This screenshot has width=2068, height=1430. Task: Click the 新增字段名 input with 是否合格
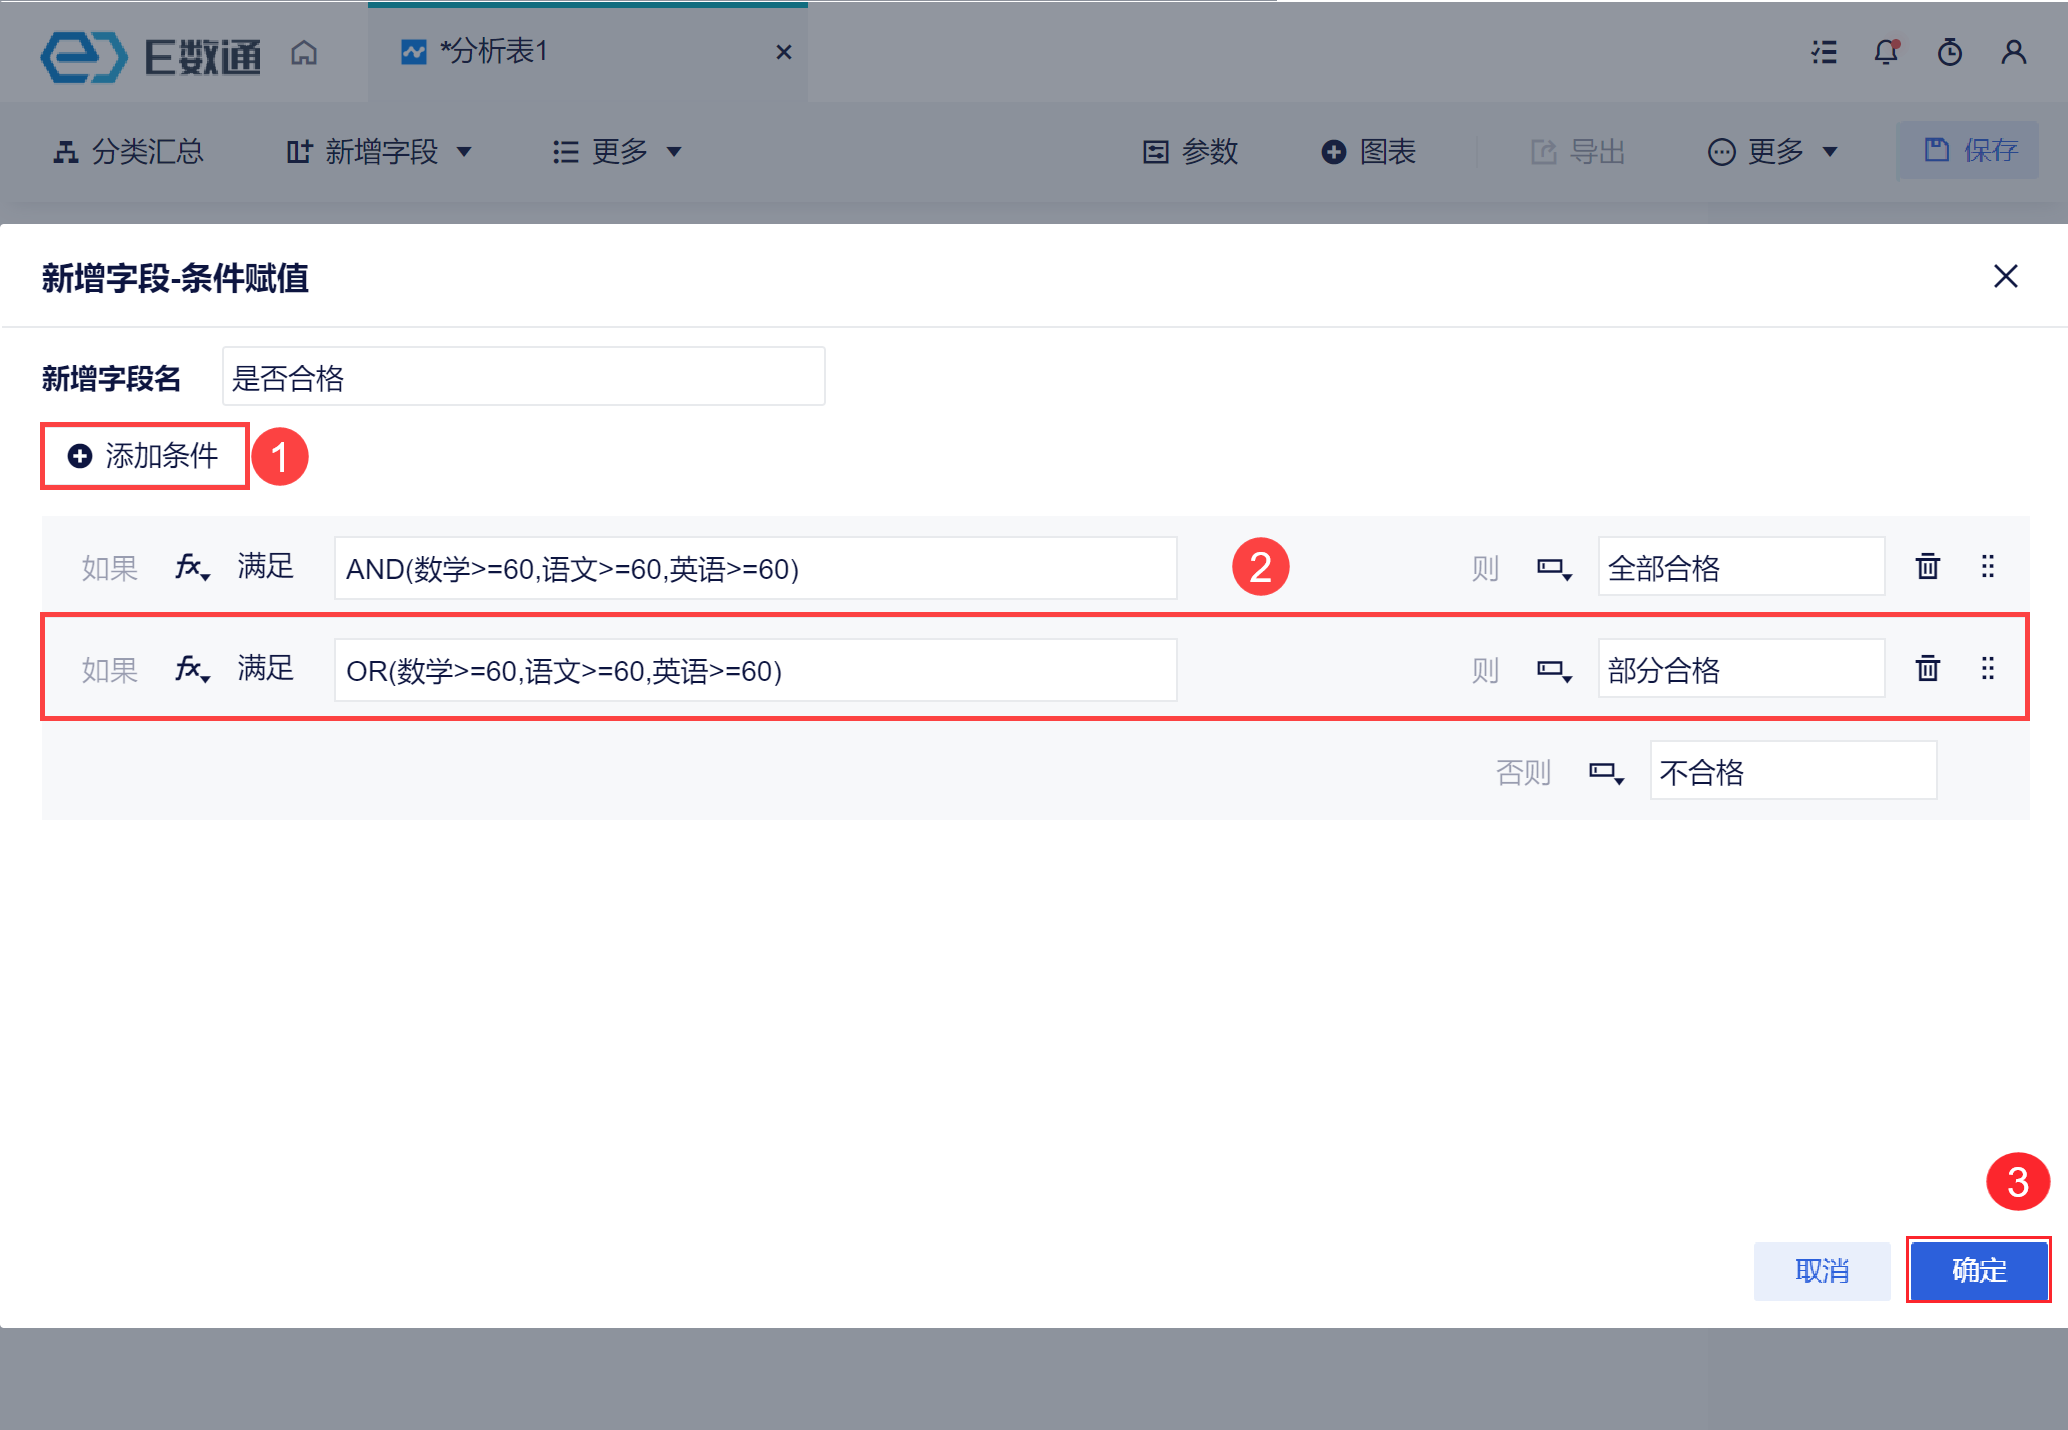(x=522, y=377)
